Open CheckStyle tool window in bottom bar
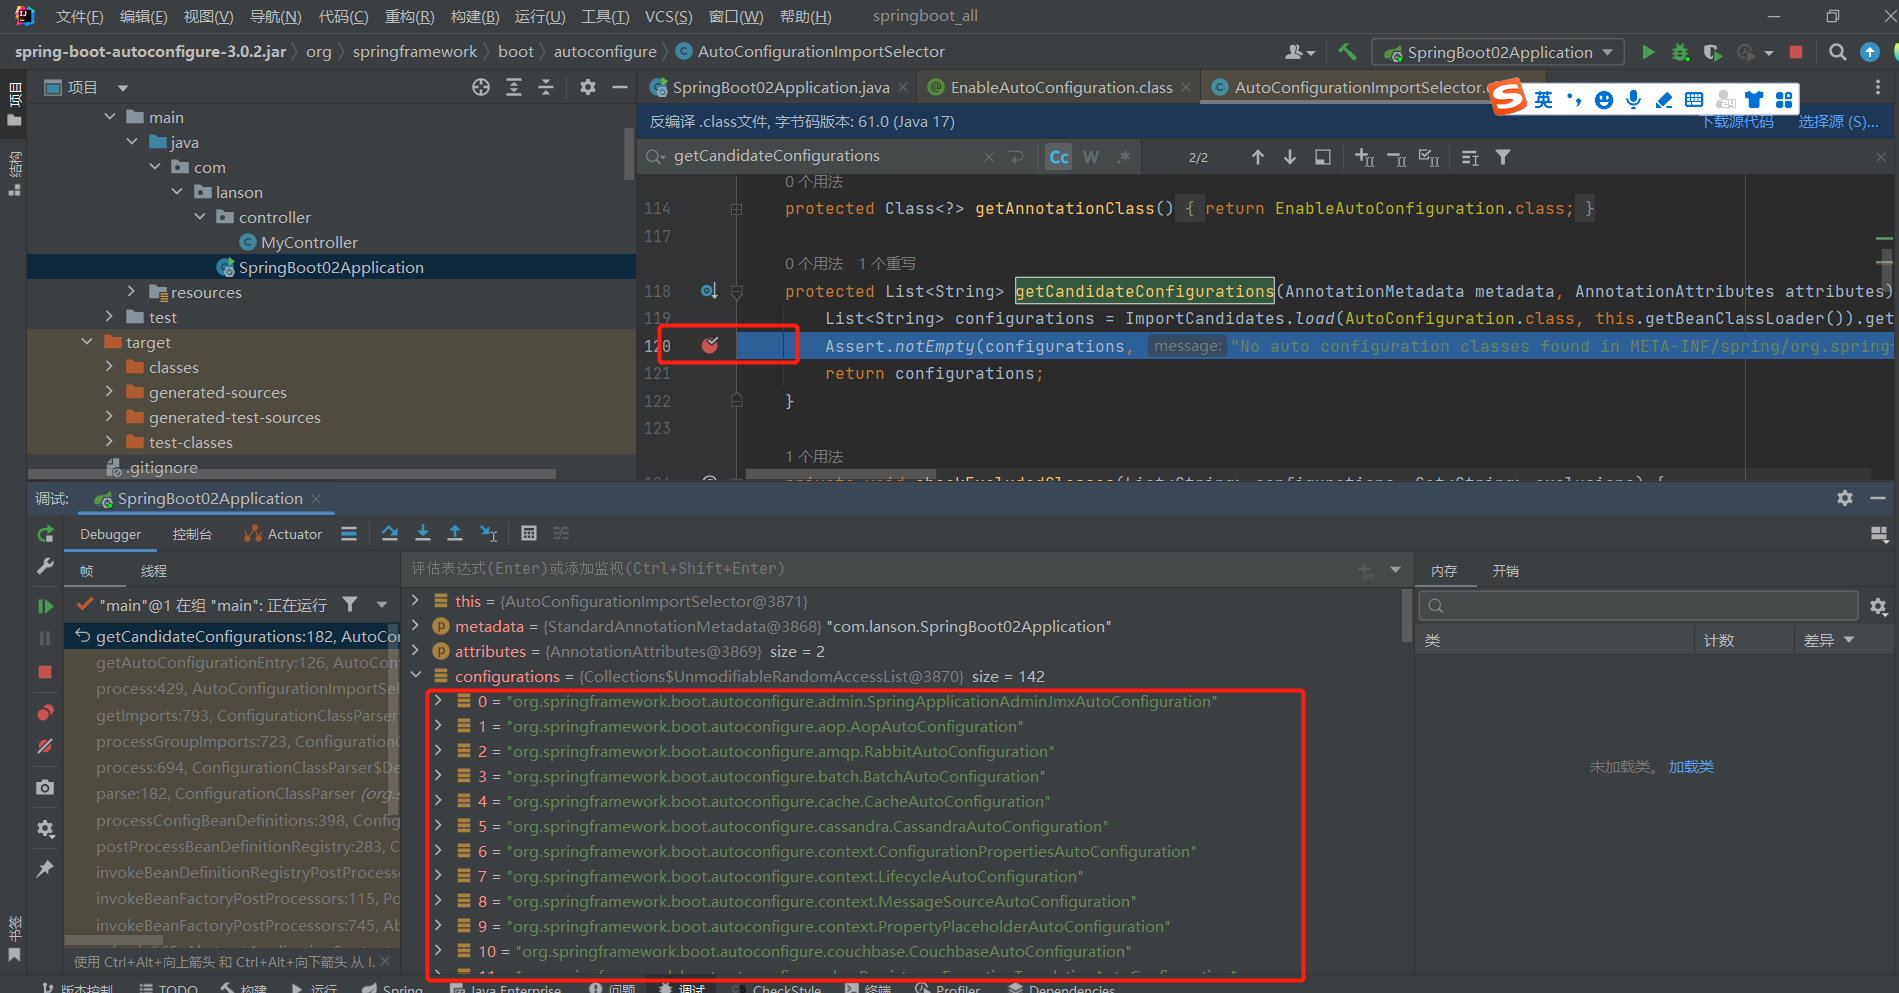The image size is (1899, 993). (x=777, y=988)
